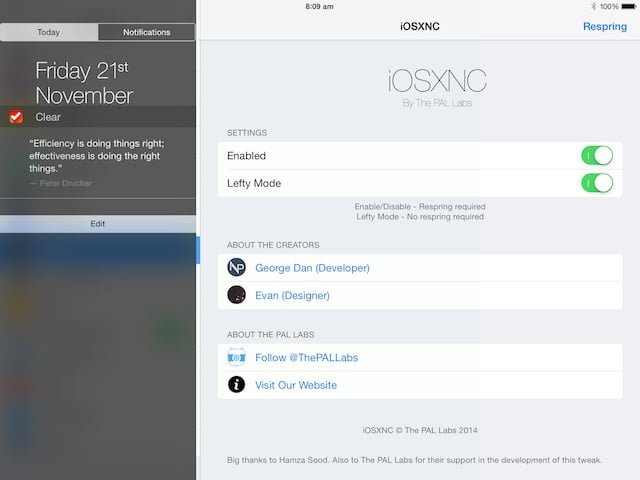Tap the PAL Labs icon beside Follow
This screenshot has height=480, width=640.
pyautogui.click(x=236, y=357)
